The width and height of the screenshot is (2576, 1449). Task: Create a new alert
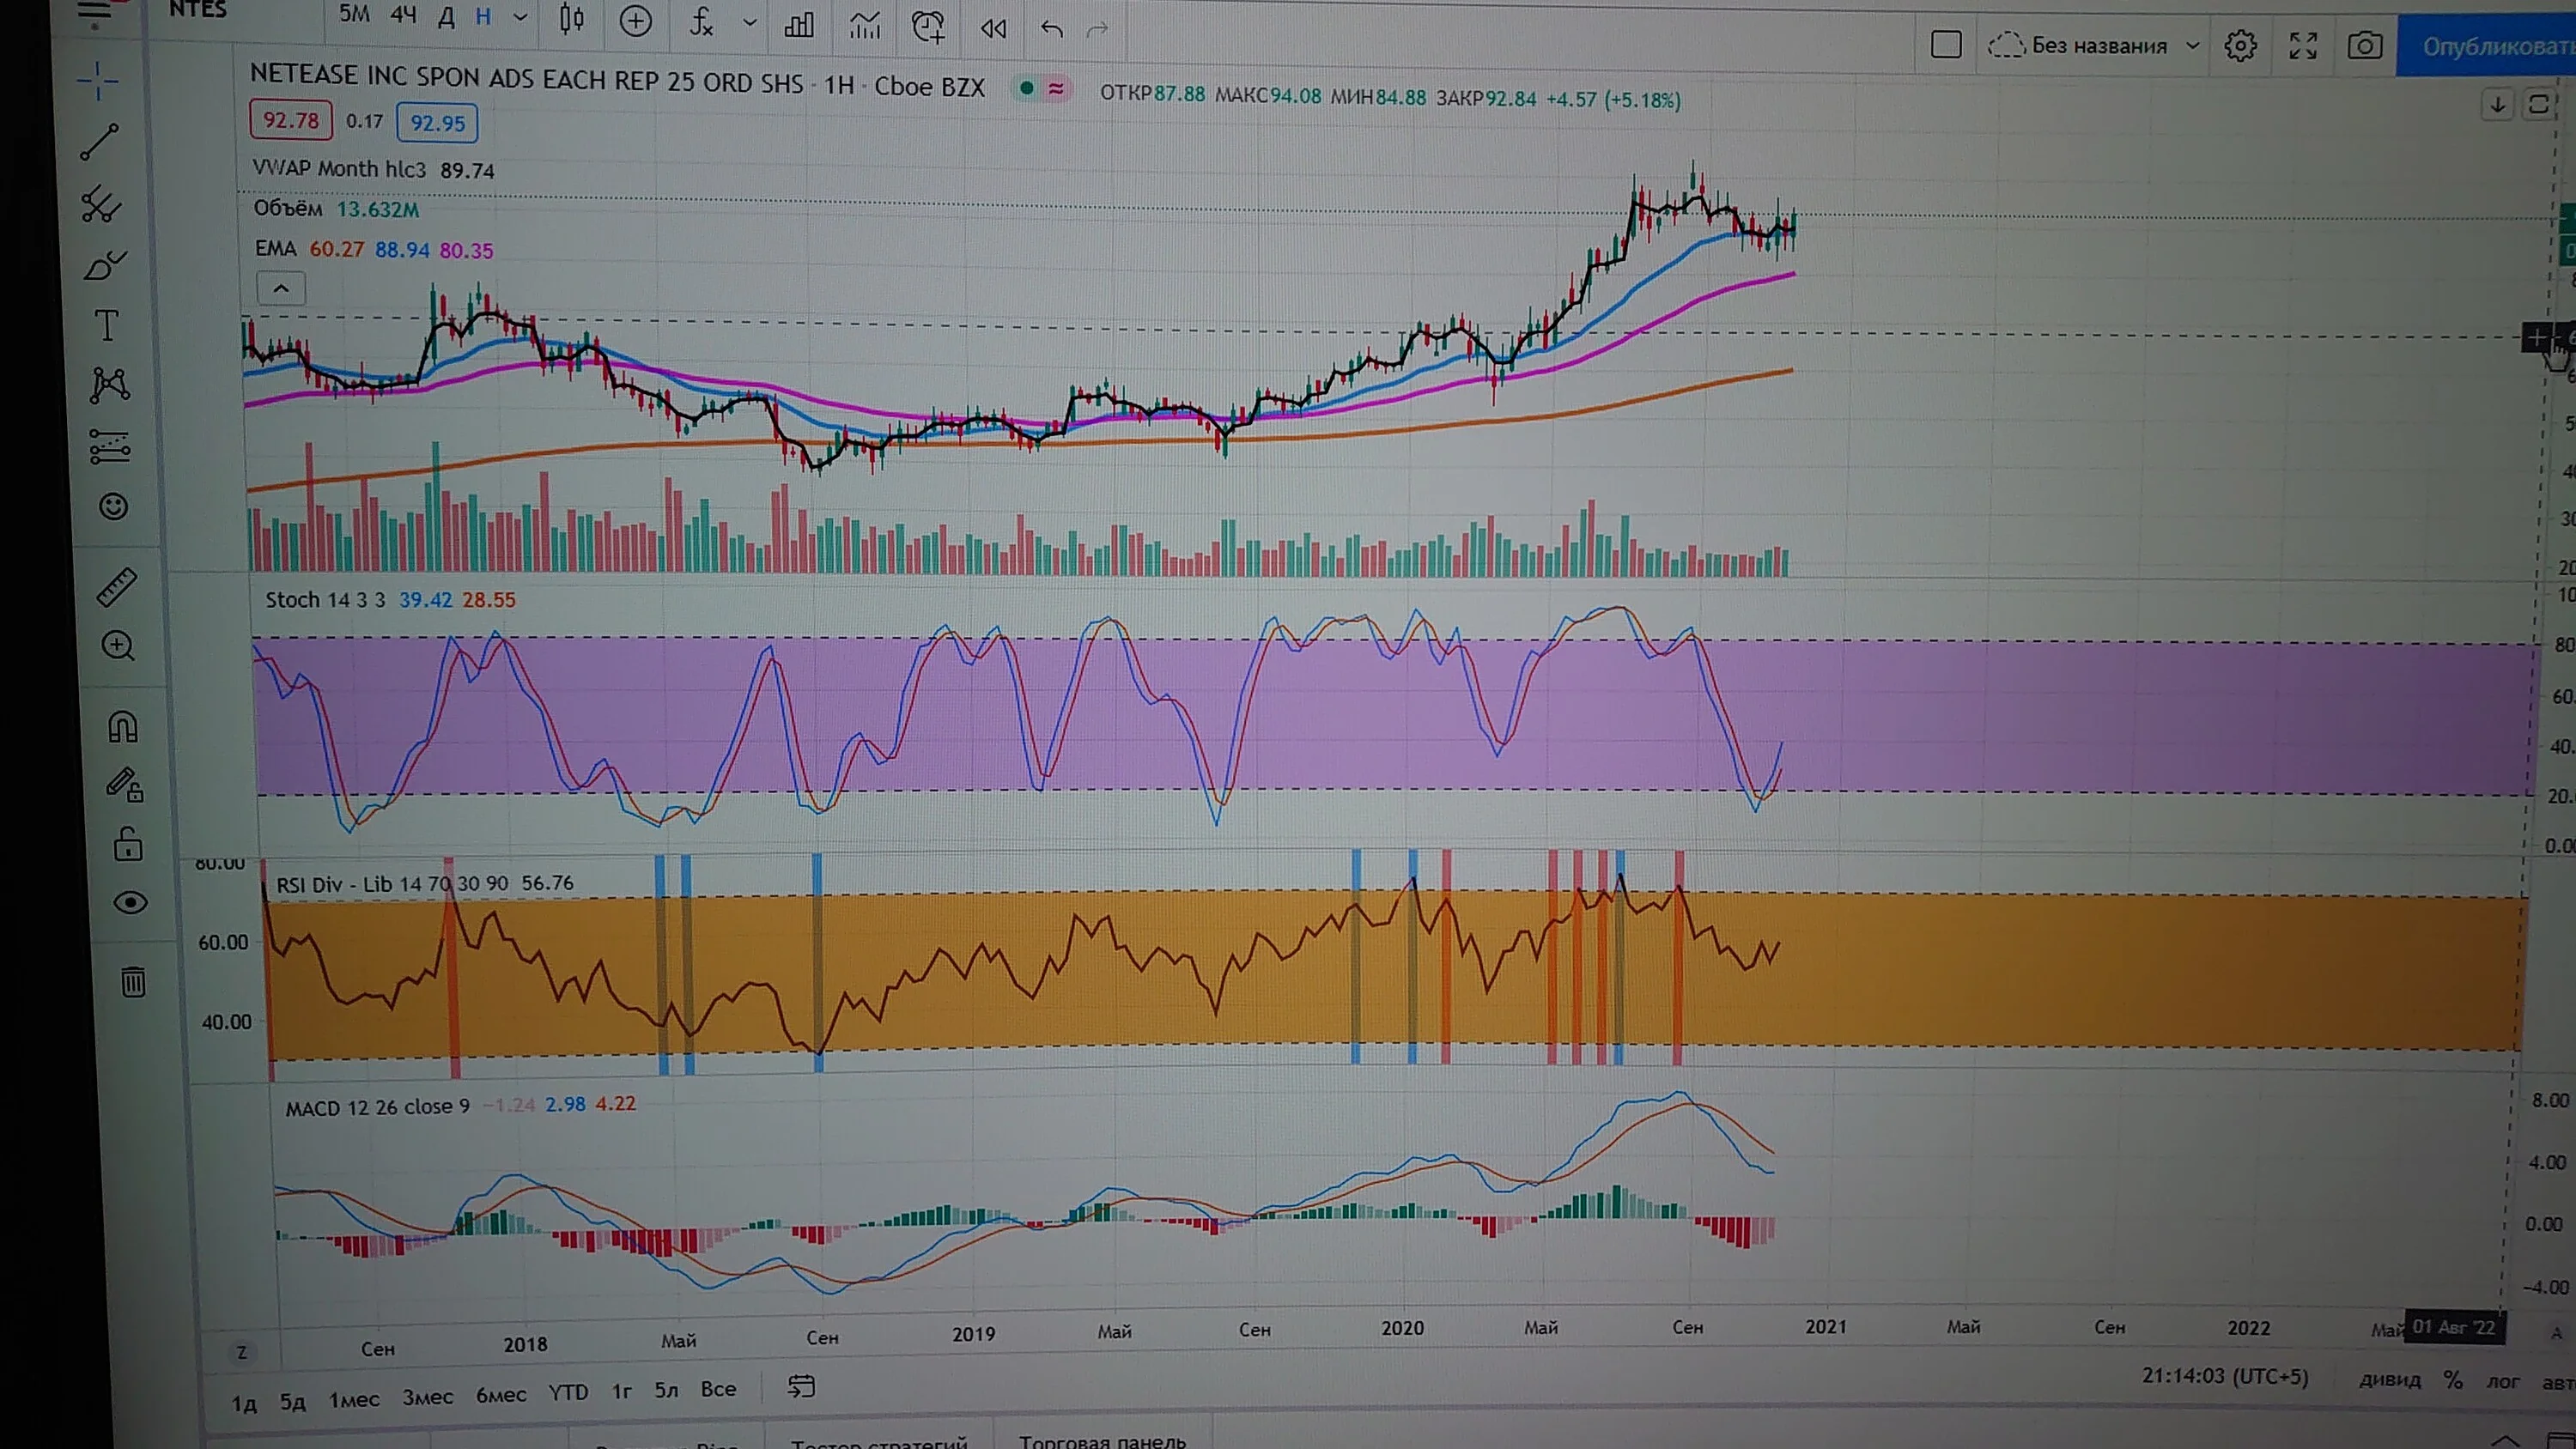[x=928, y=27]
